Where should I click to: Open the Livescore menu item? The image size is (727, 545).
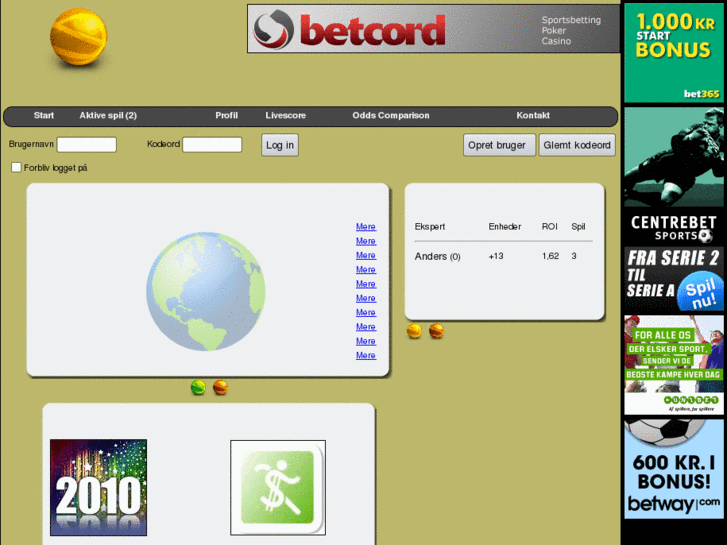pos(286,115)
